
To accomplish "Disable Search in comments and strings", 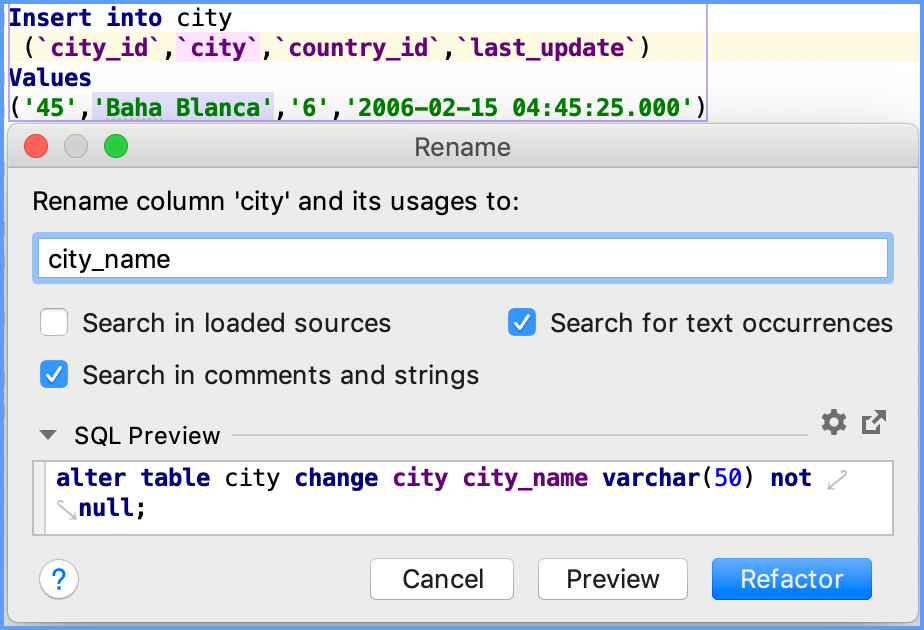I will 54,375.
